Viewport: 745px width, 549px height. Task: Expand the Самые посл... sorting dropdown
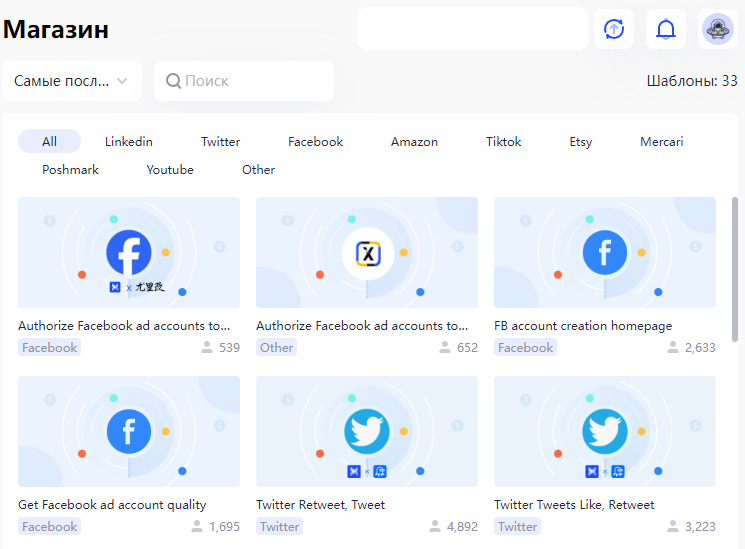pyautogui.click(x=71, y=81)
